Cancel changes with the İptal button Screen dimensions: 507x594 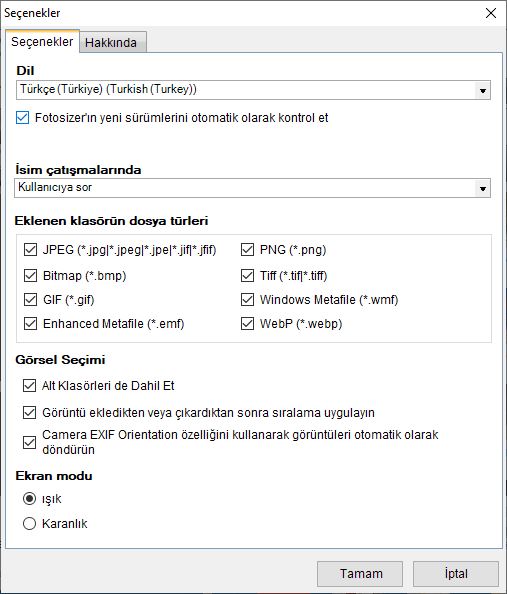456,574
